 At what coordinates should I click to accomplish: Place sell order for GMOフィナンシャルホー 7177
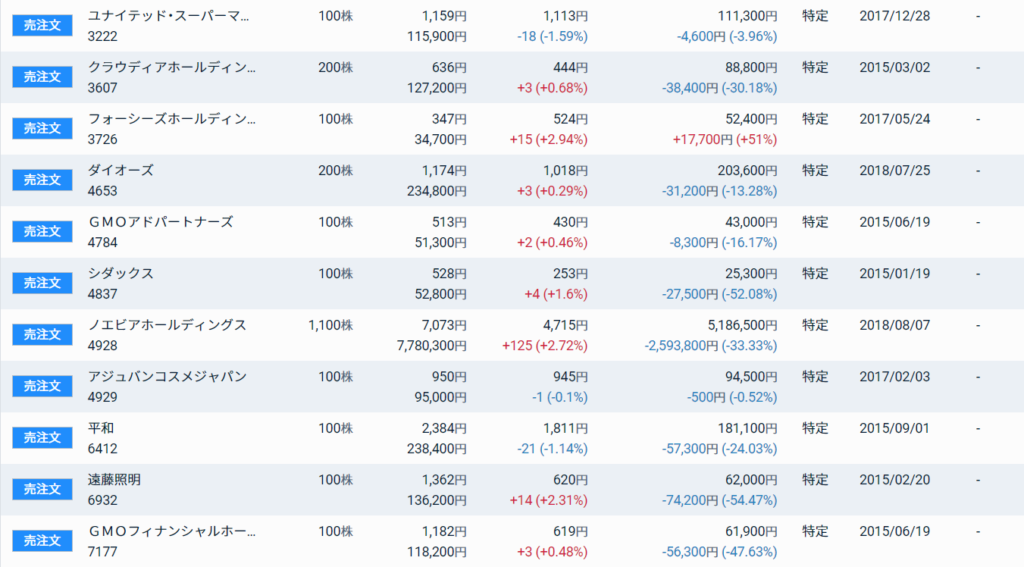[x=42, y=542]
